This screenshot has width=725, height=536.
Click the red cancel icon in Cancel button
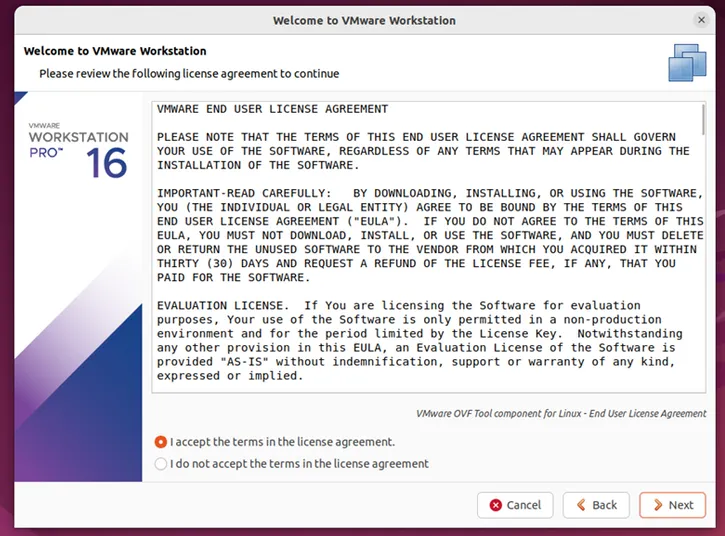pyautogui.click(x=496, y=505)
